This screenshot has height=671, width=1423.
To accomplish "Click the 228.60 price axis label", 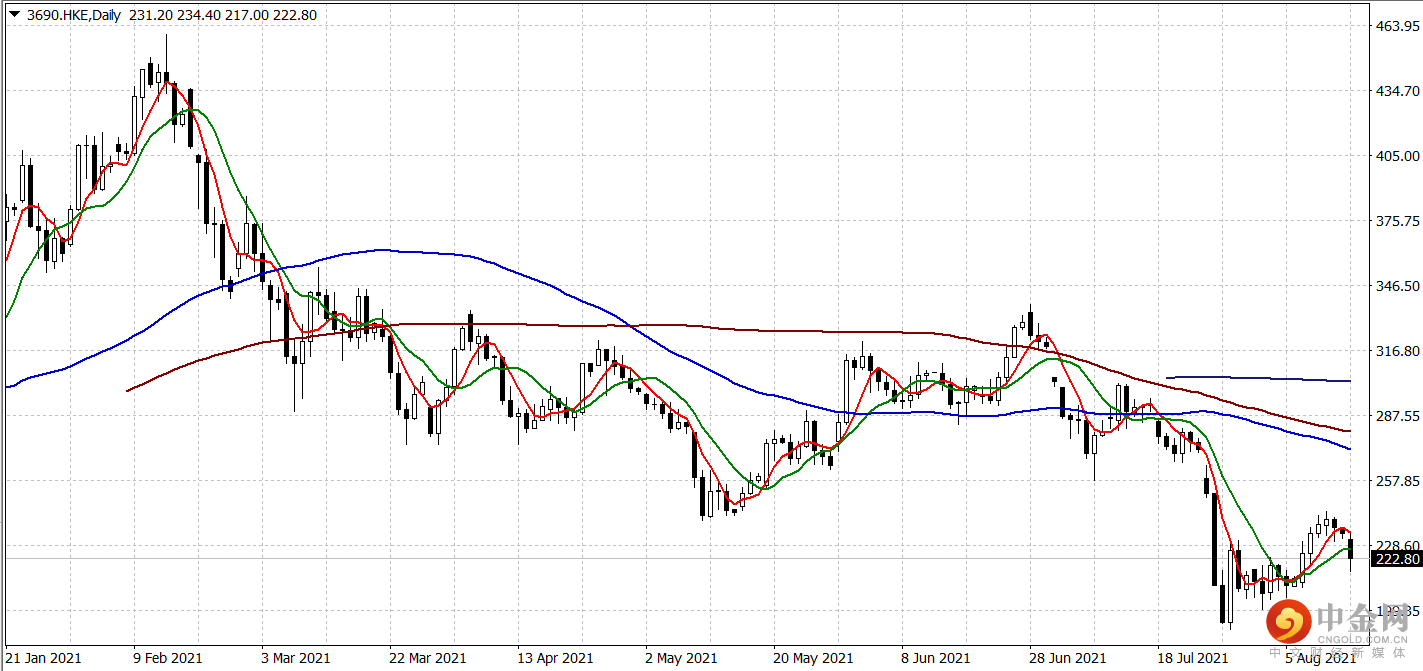I will tap(1398, 545).
